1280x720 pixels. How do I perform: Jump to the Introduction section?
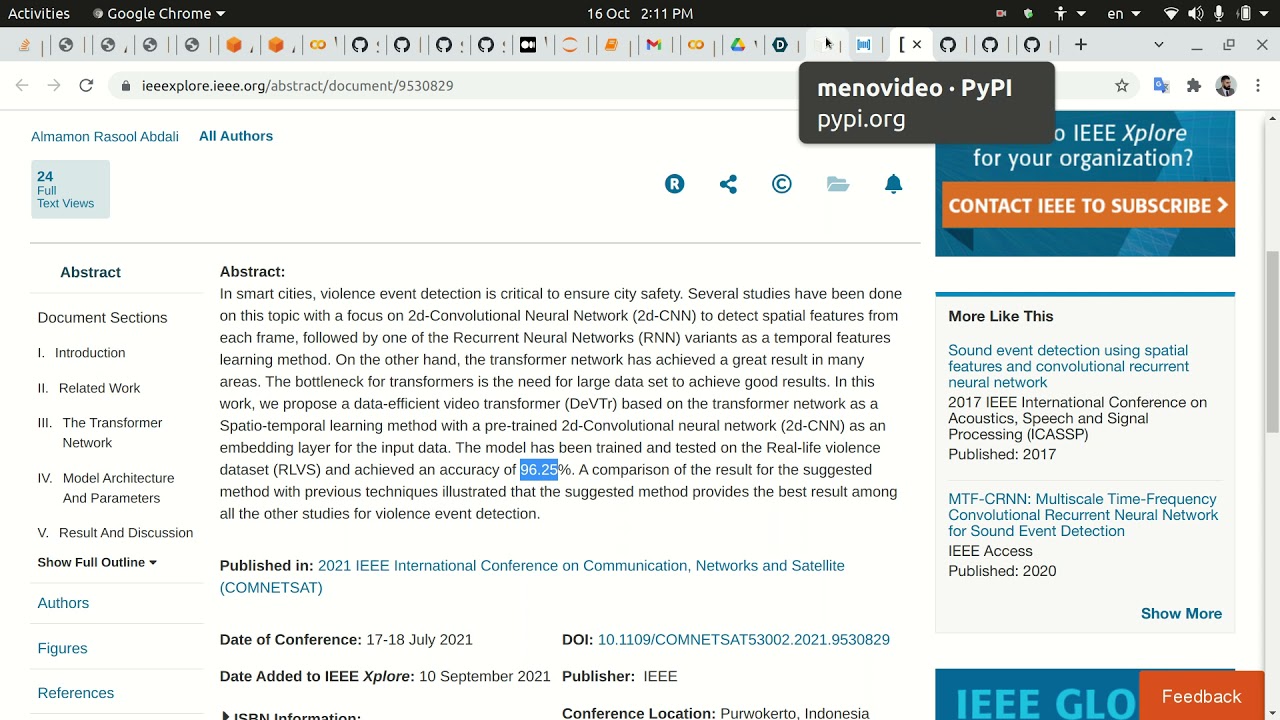pyautogui.click(x=90, y=353)
